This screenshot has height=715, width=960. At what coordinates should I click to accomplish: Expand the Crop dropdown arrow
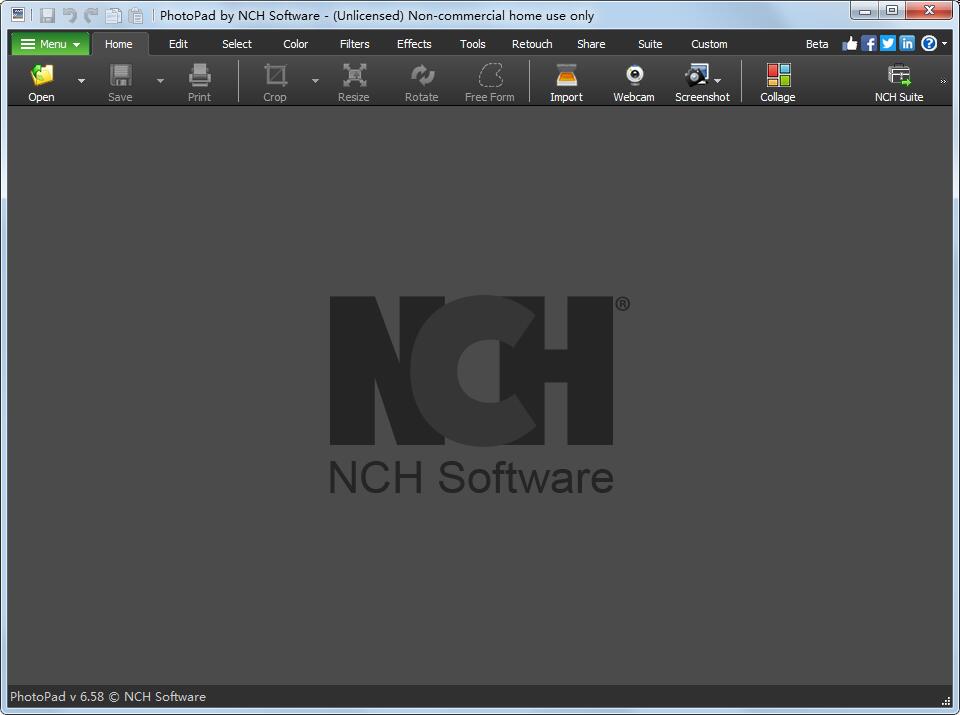(315, 81)
